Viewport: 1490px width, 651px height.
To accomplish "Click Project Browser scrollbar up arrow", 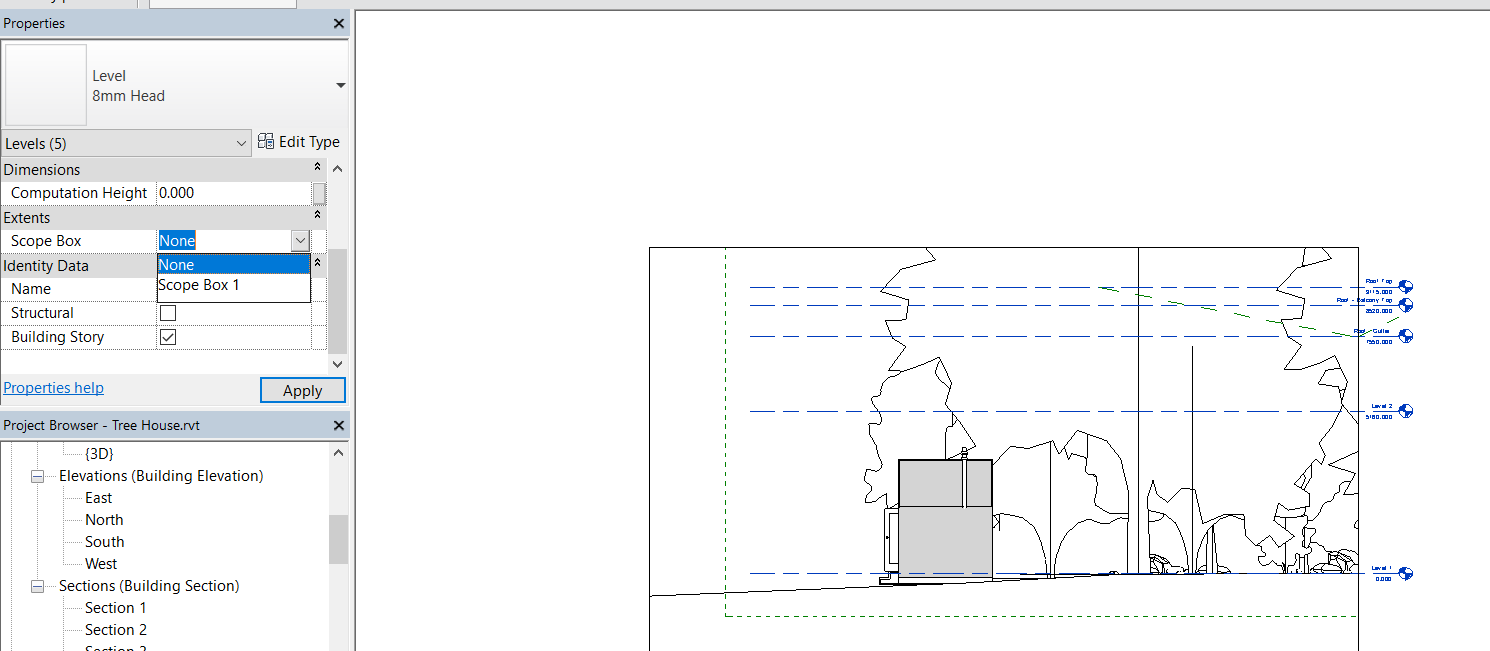I will (338, 453).
